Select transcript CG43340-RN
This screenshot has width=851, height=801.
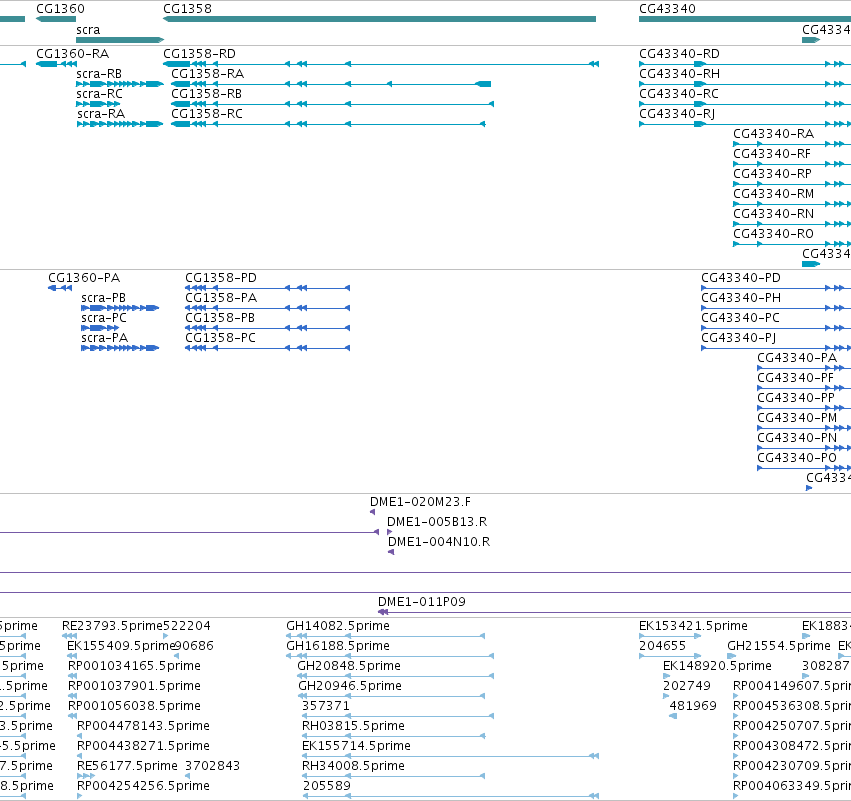pyautogui.click(x=773, y=214)
